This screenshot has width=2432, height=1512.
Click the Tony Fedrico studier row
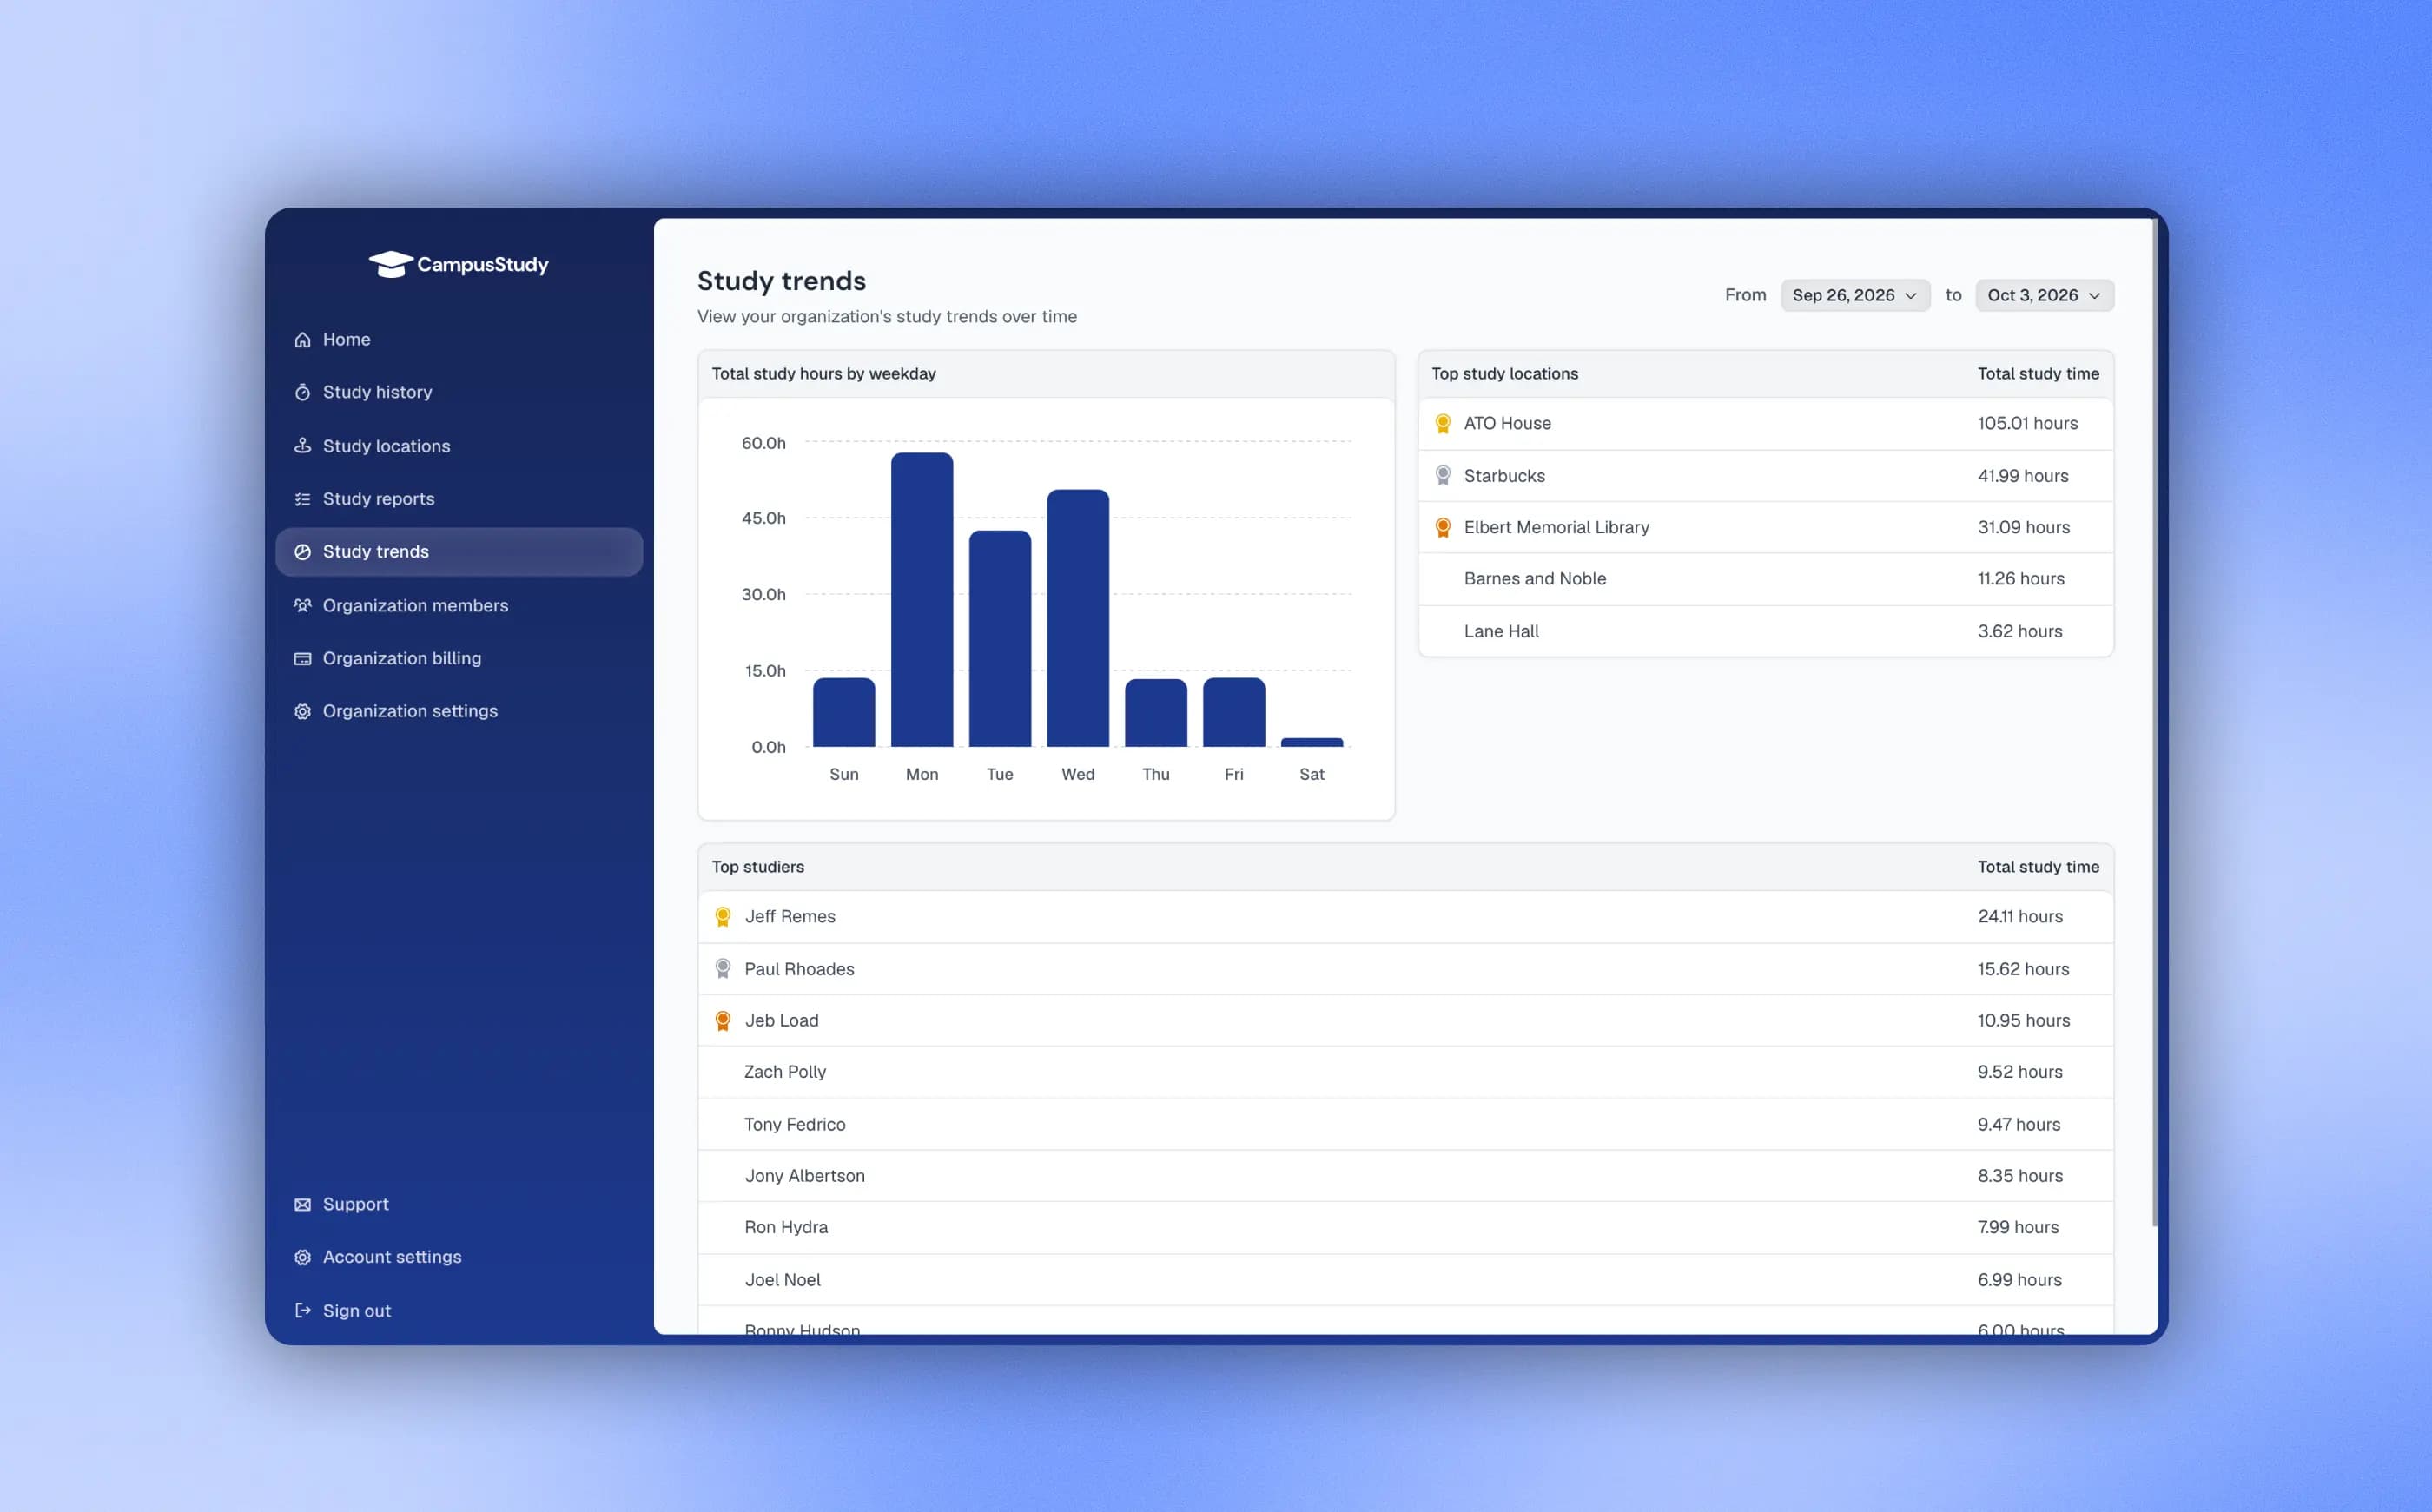point(1406,1124)
